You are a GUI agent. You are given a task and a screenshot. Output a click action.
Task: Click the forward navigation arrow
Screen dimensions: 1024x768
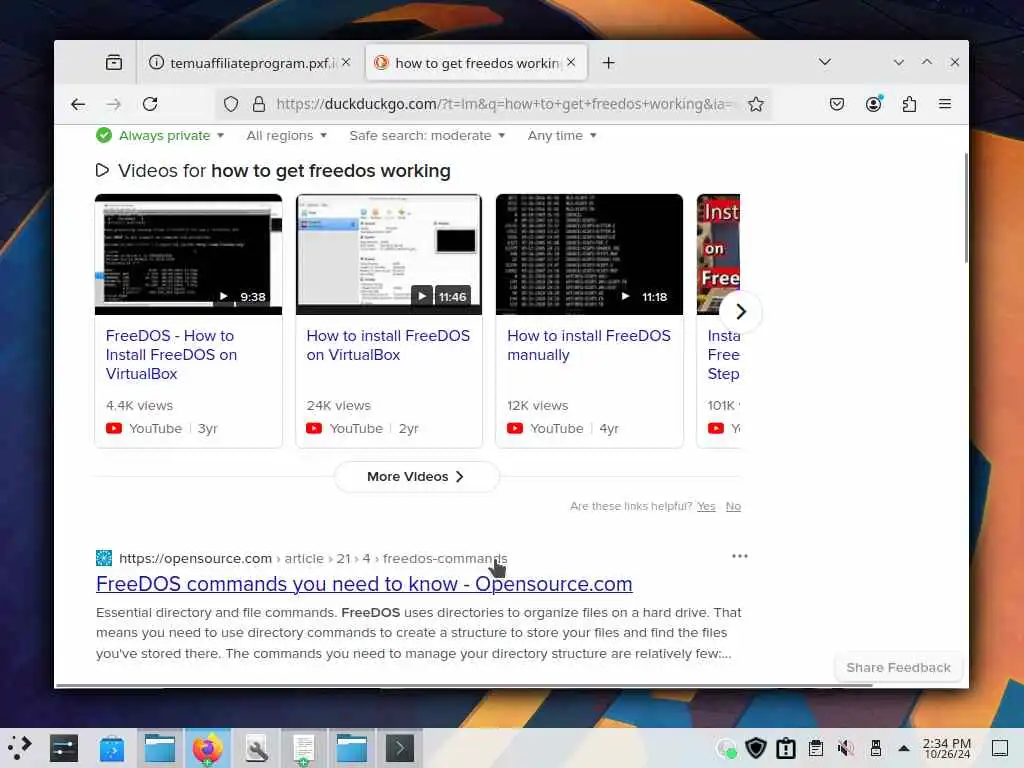tap(114, 104)
